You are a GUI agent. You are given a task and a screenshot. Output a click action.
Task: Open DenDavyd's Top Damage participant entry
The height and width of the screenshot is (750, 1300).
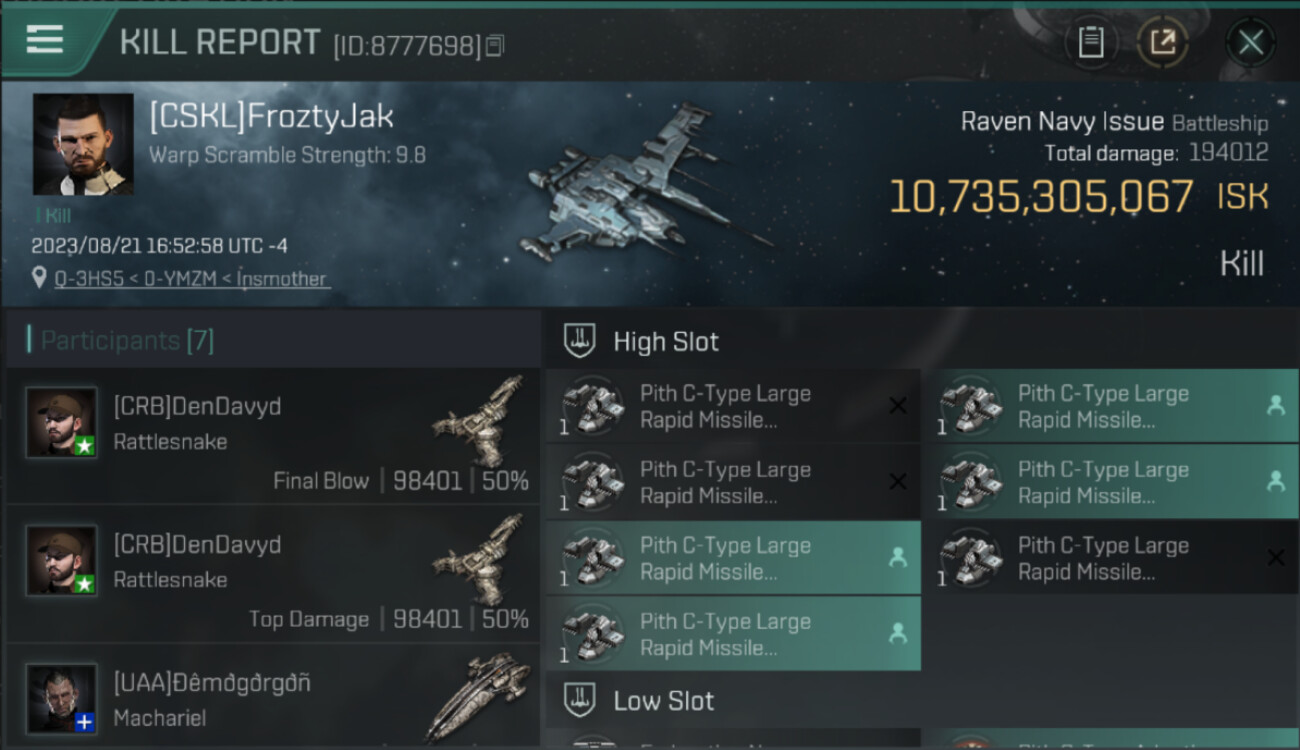(x=273, y=573)
